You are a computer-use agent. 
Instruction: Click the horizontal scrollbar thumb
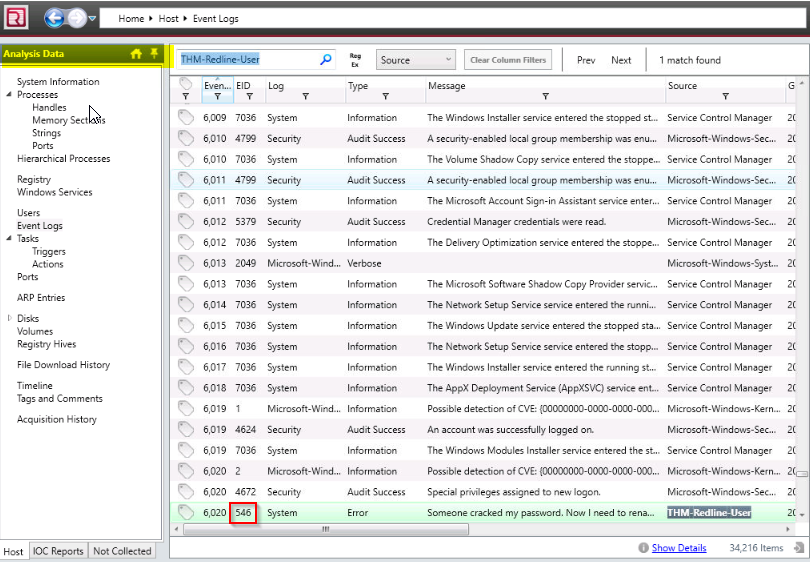(x=326, y=529)
